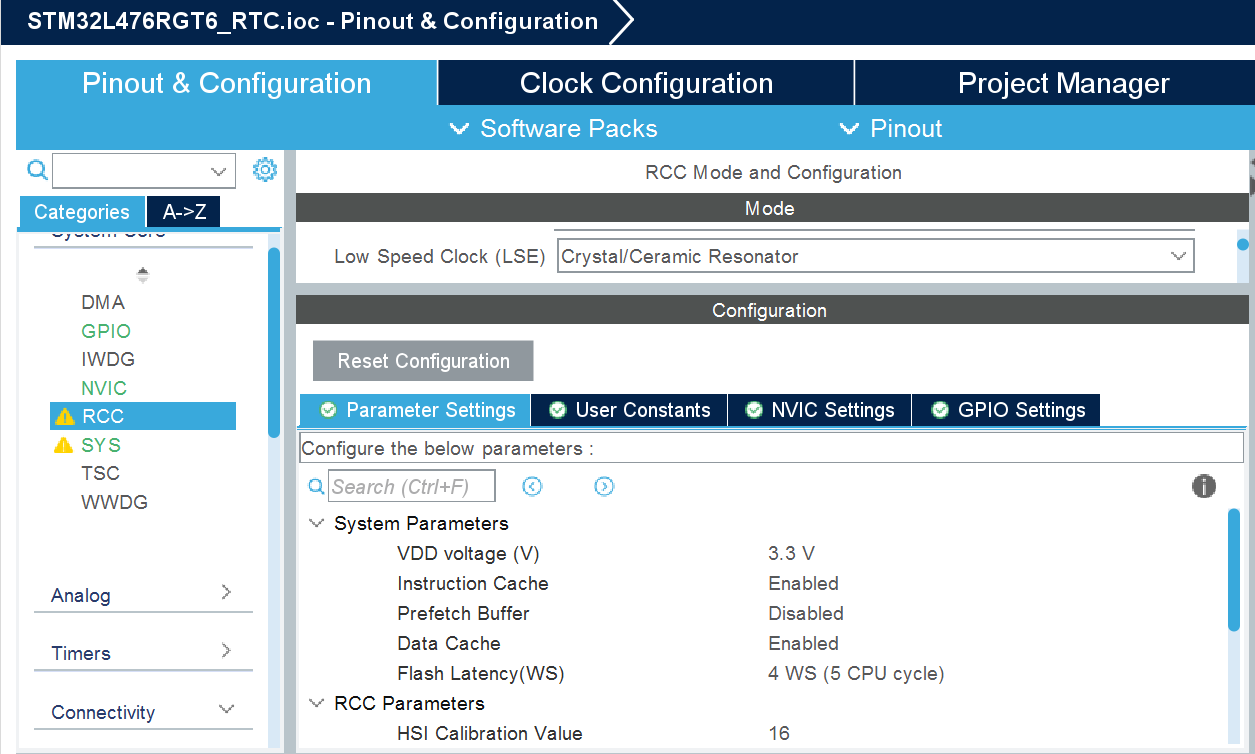Select NVIC in the category list
Screen dimensions: 1255x754
(x=104, y=388)
